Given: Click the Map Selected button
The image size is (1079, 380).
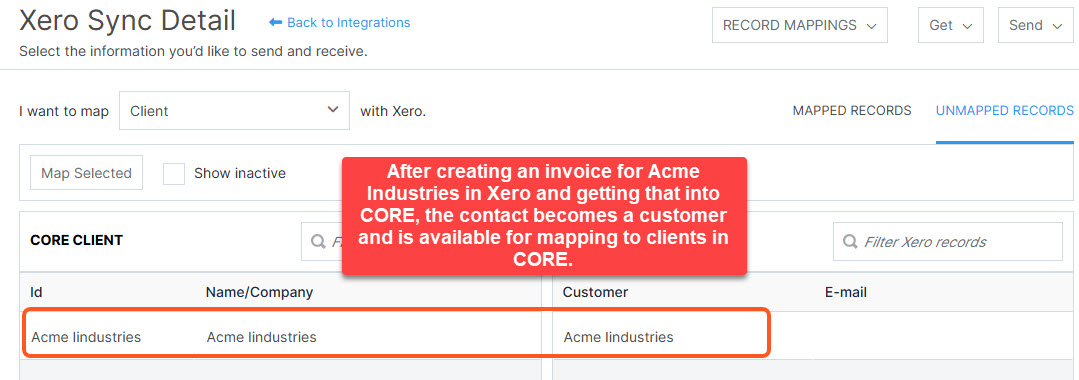Looking at the screenshot, I should click(x=87, y=173).
